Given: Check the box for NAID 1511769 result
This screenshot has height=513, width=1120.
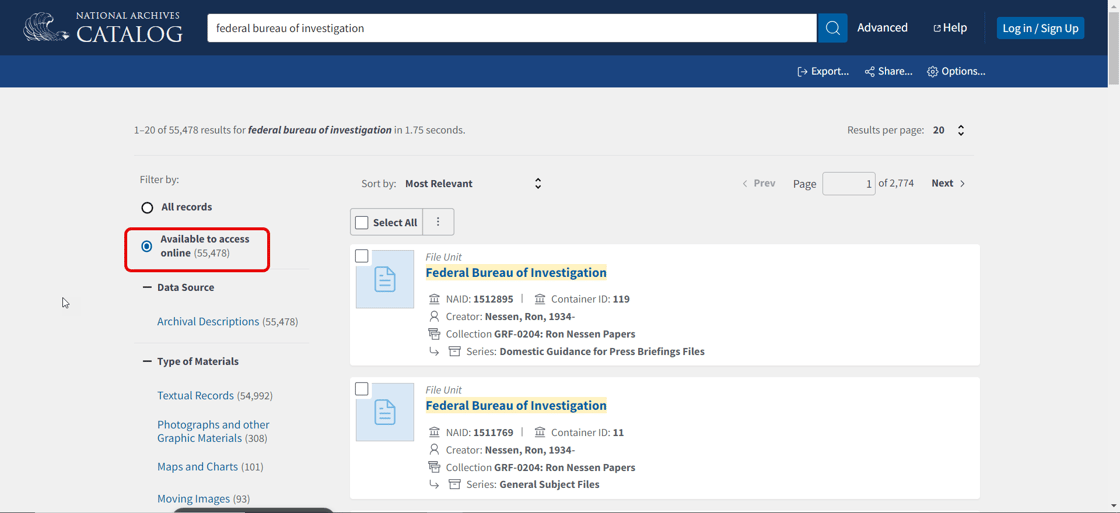Looking at the screenshot, I should tap(362, 389).
